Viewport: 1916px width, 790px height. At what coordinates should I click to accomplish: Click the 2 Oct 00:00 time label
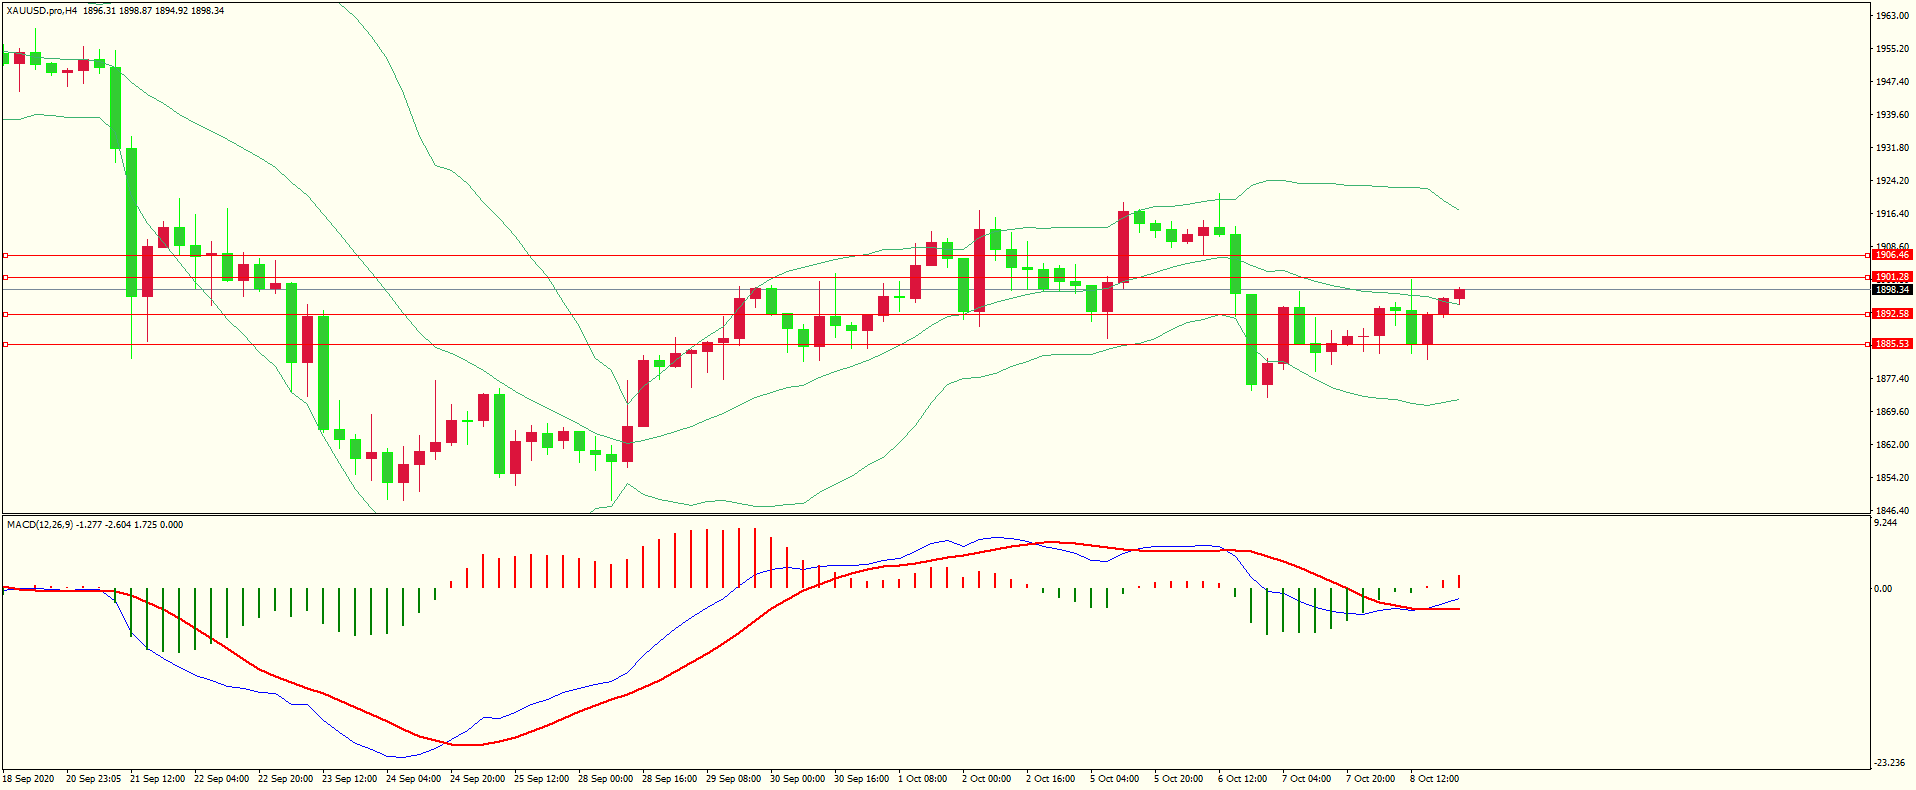(987, 779)
